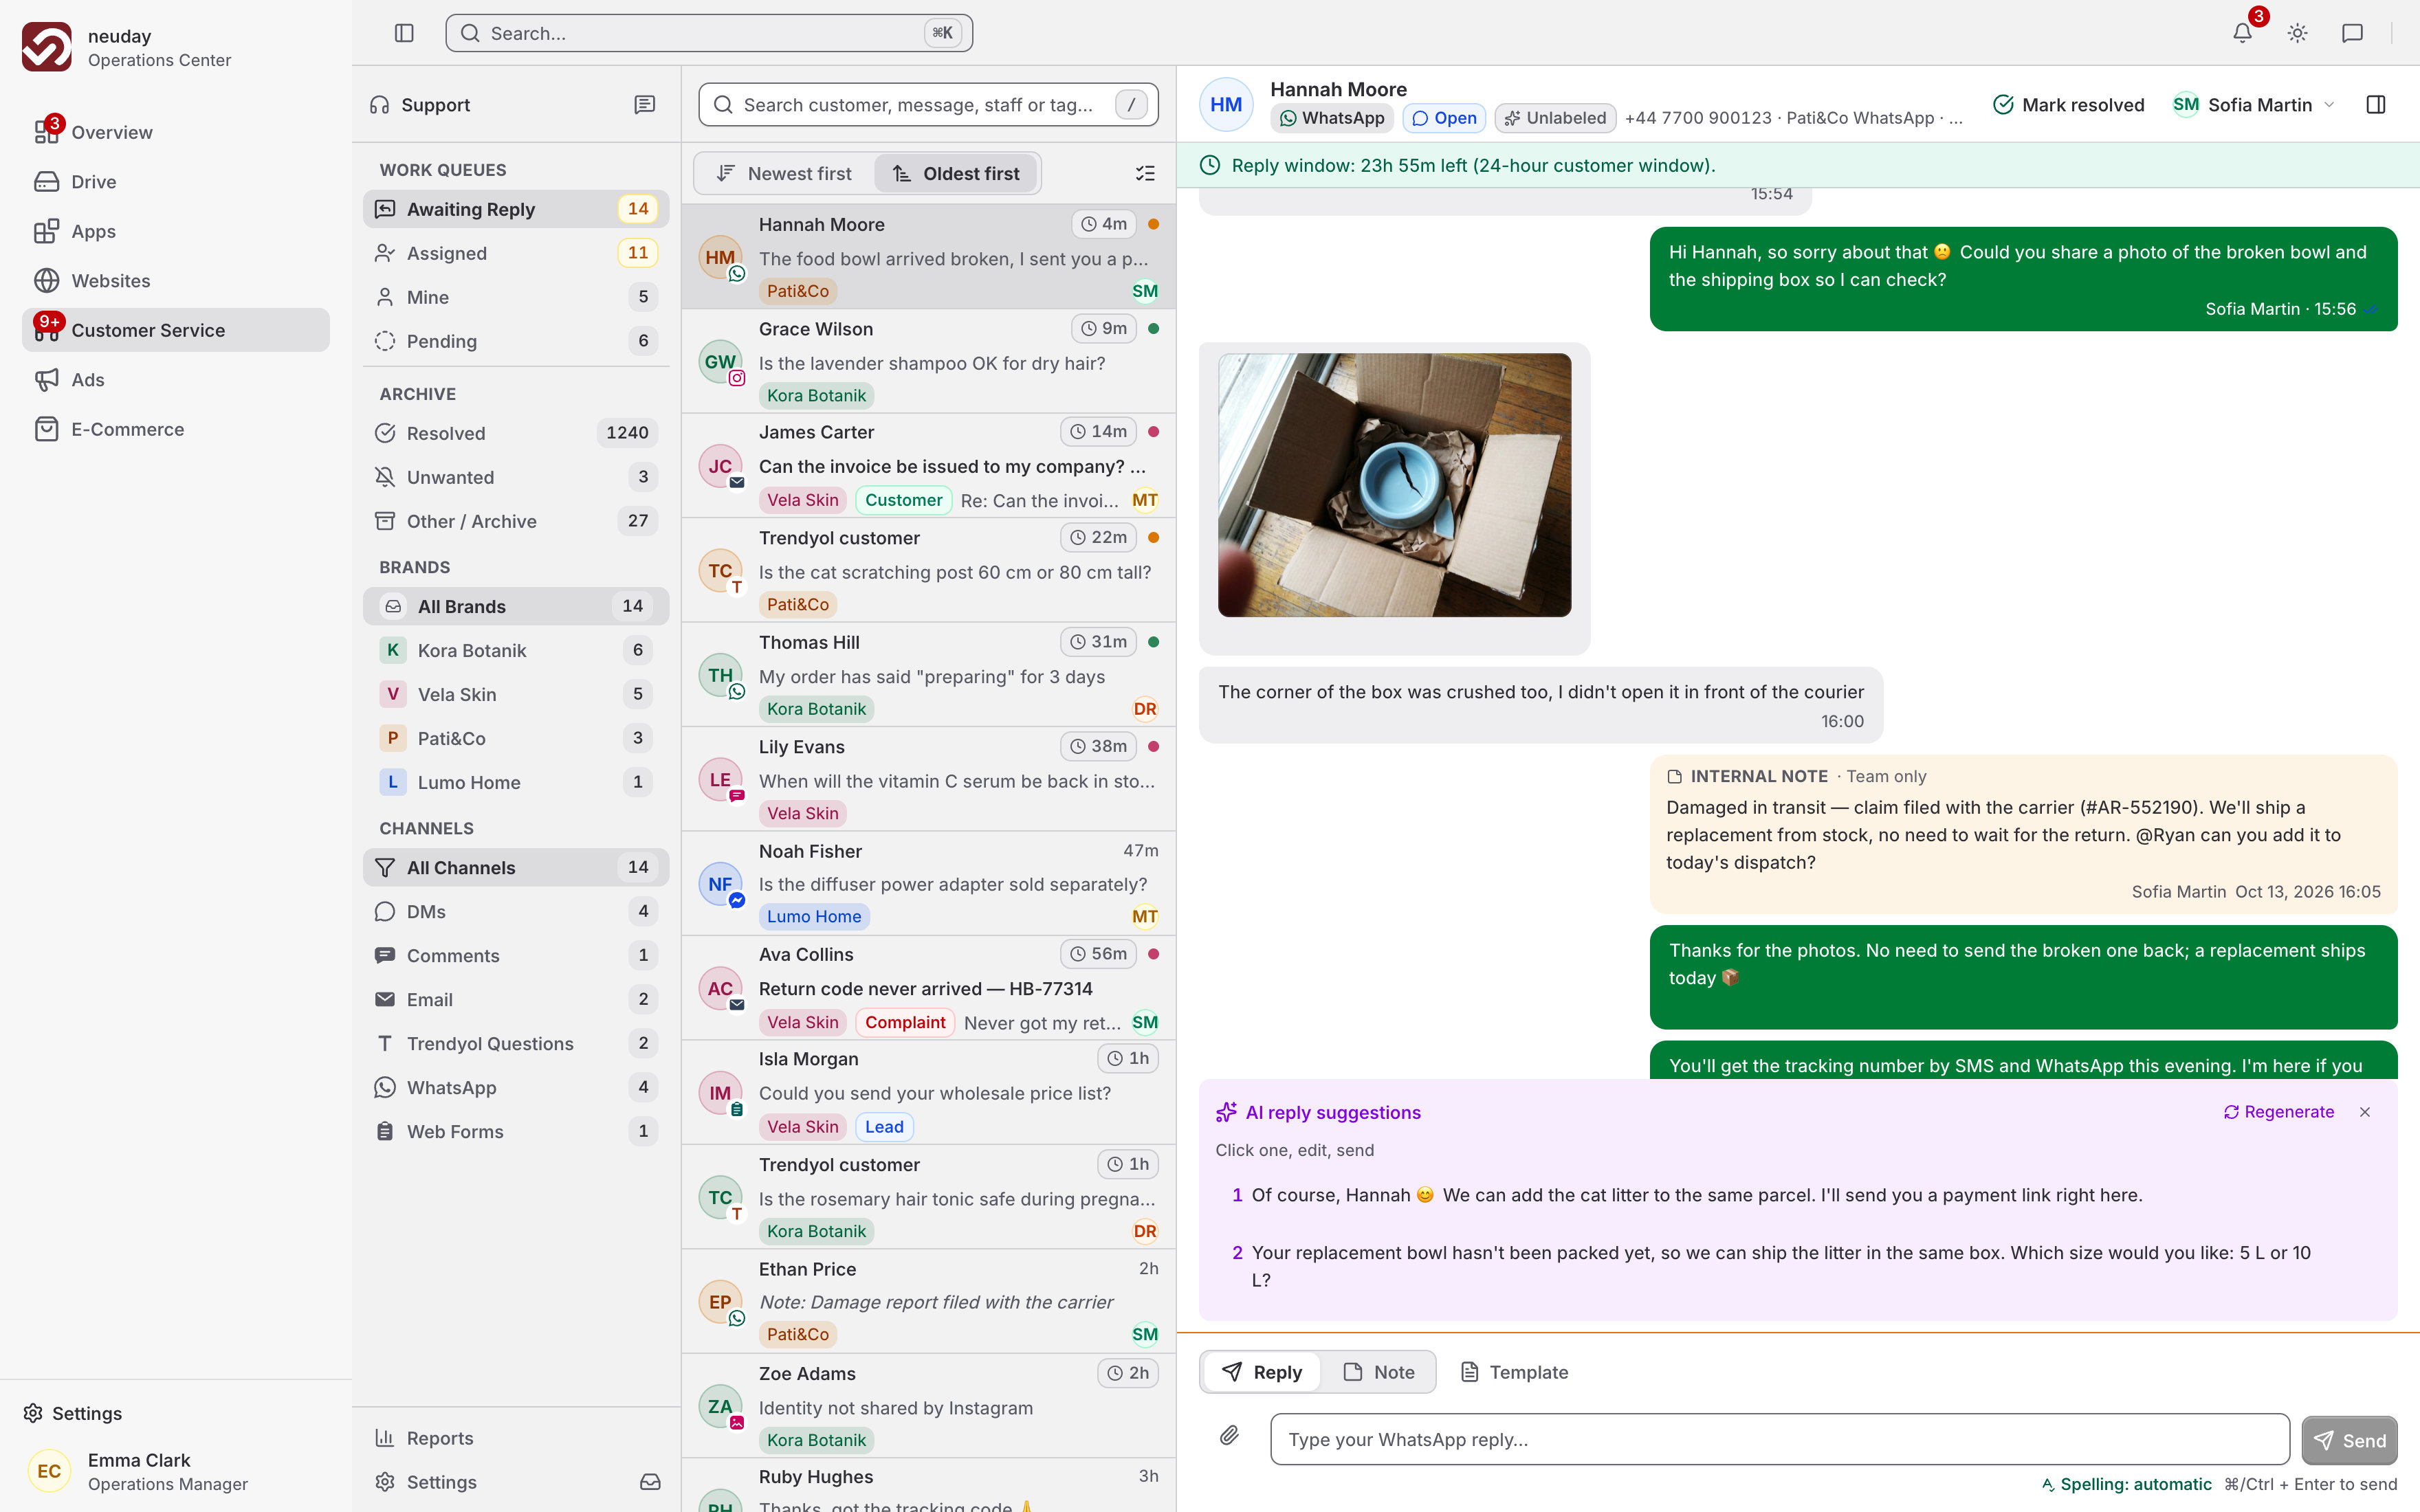Image resolution: width=2420 pixels, height=1512 pixels.
Task: Open Drive in the left navigation
Action: coord(176,182)
